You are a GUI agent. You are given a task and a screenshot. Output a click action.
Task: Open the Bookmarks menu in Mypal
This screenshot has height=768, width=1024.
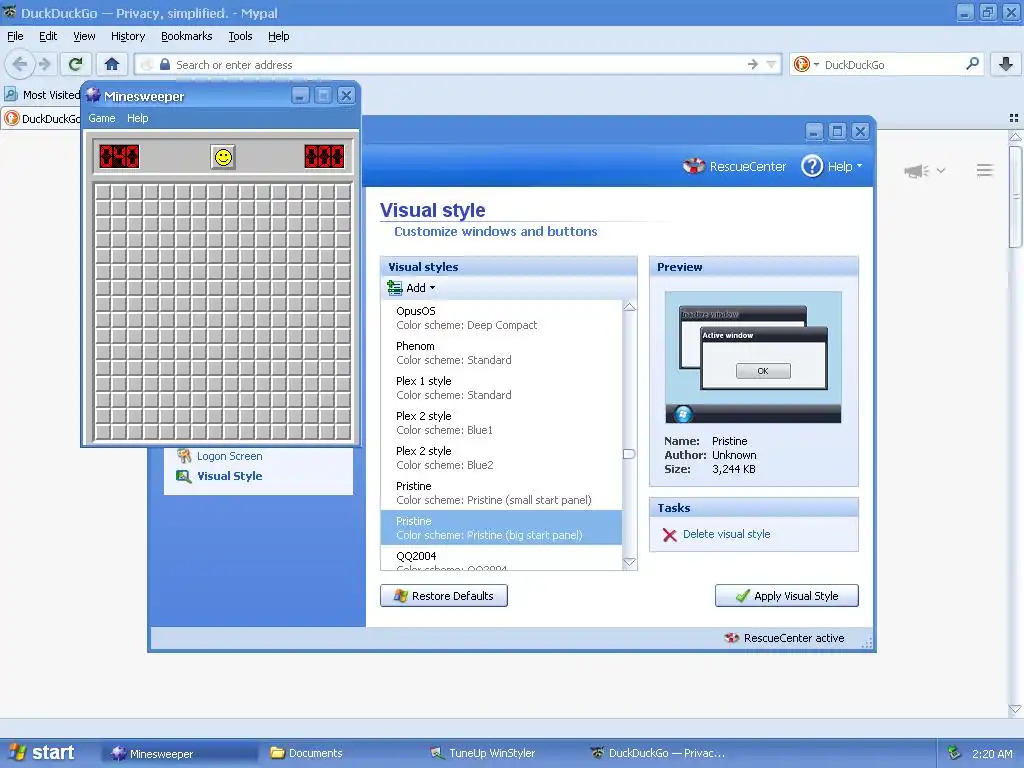187,36
